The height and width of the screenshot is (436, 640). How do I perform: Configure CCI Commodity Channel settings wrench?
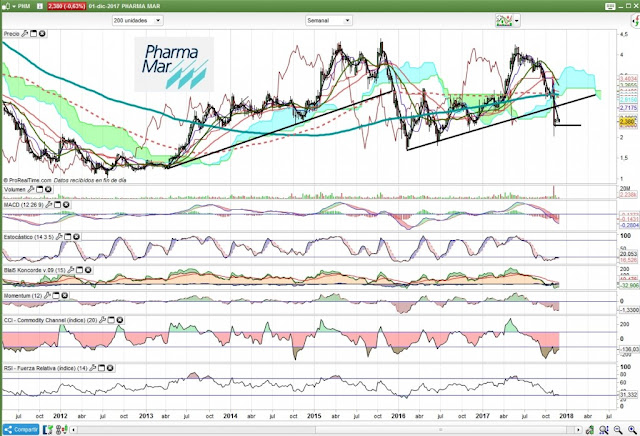coord(102,320)
